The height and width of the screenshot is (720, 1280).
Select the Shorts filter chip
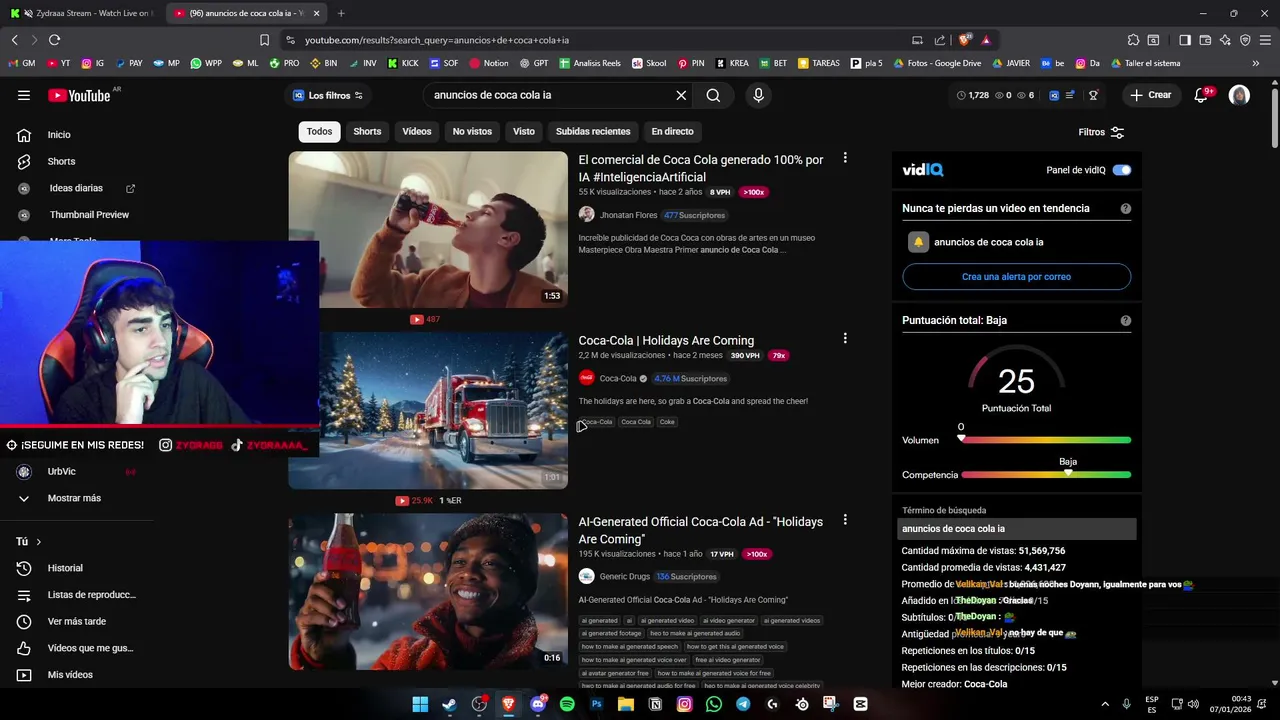pos(367,131)
